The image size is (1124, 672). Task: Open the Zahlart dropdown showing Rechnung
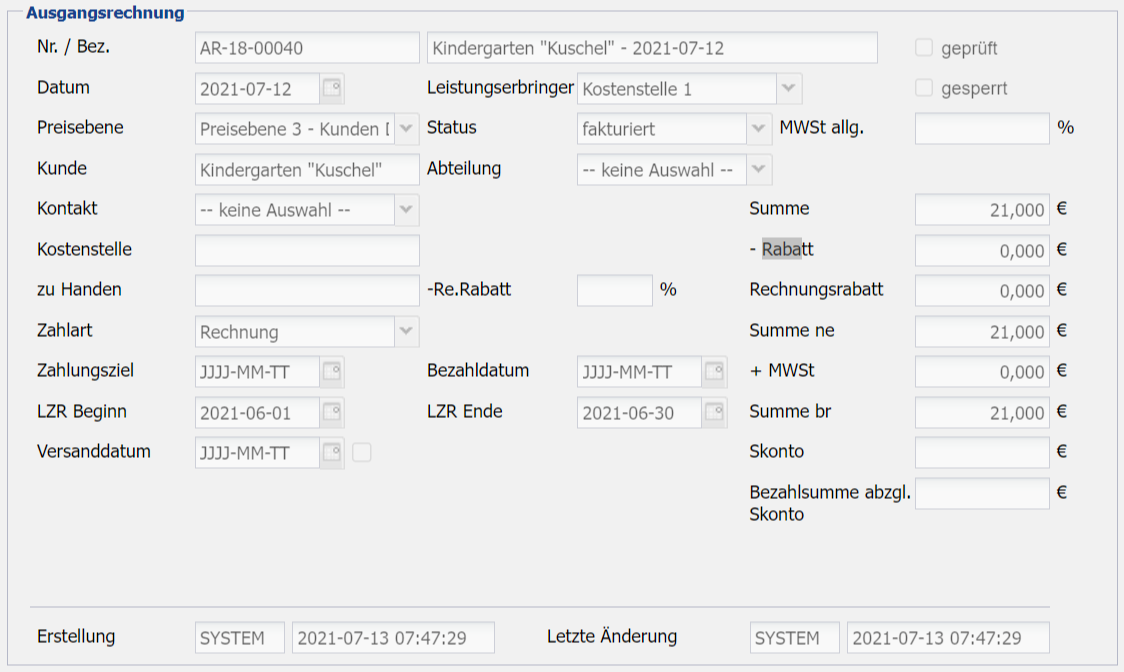(407, 331)
